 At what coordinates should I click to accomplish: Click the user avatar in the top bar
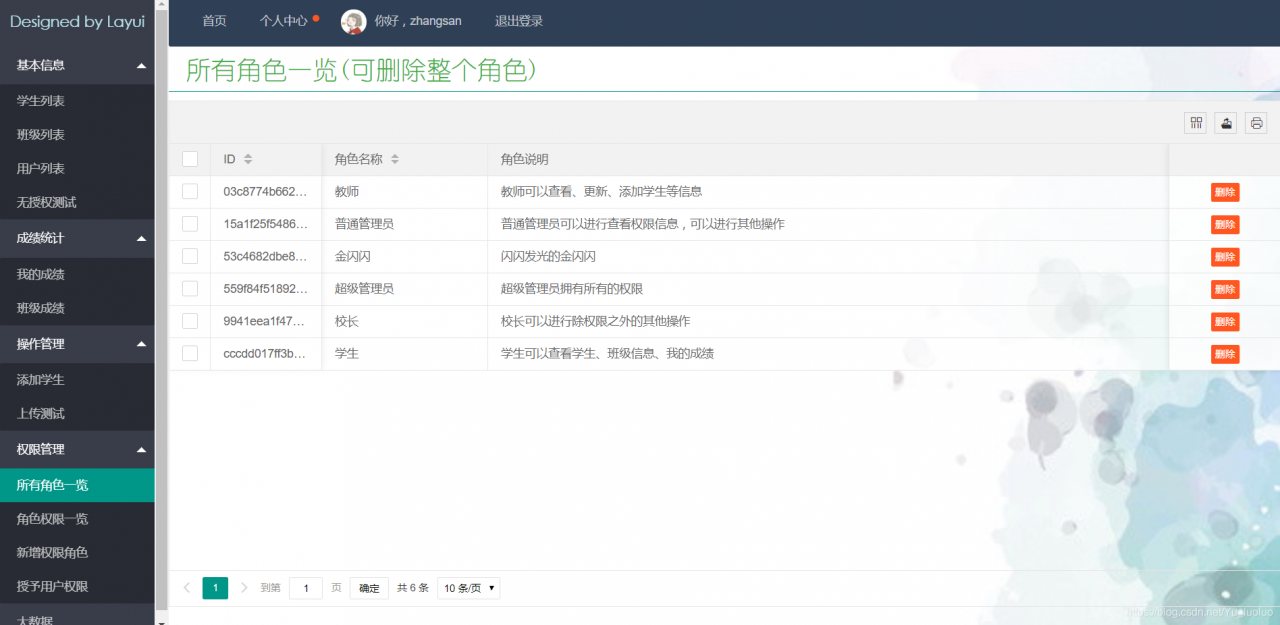[x=353, y=21]
